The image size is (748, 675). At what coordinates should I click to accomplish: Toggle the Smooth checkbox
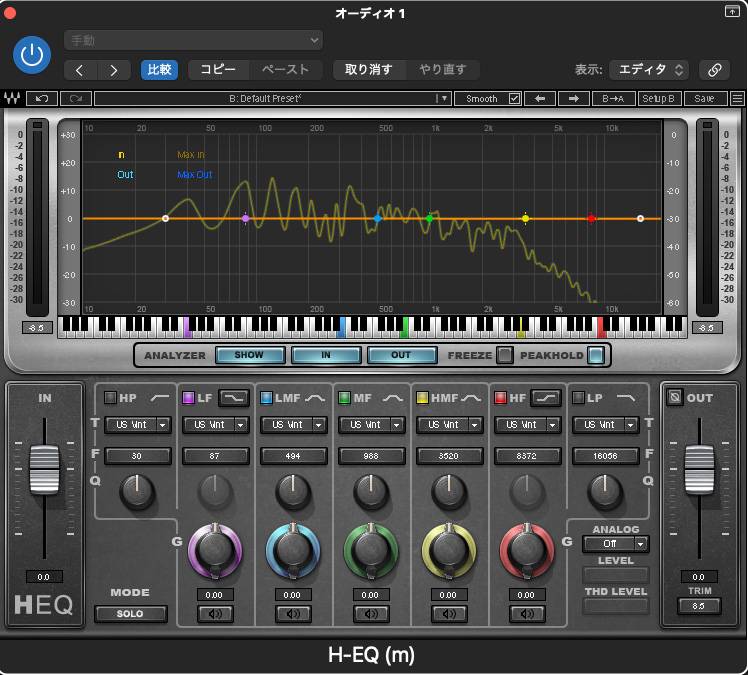[x=514, y=99]
